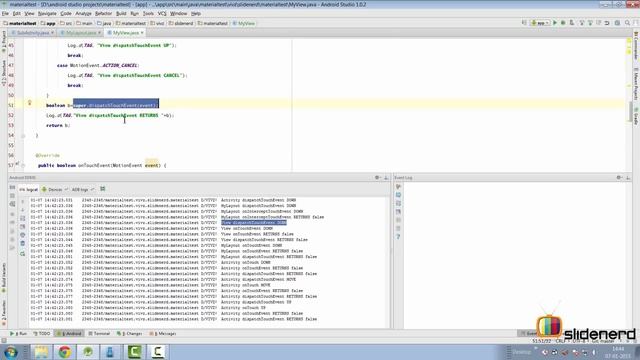The height and width of the screenshot is (360, 640).
Task: Open the Devices tab dropdown
Action: point(55,189)
